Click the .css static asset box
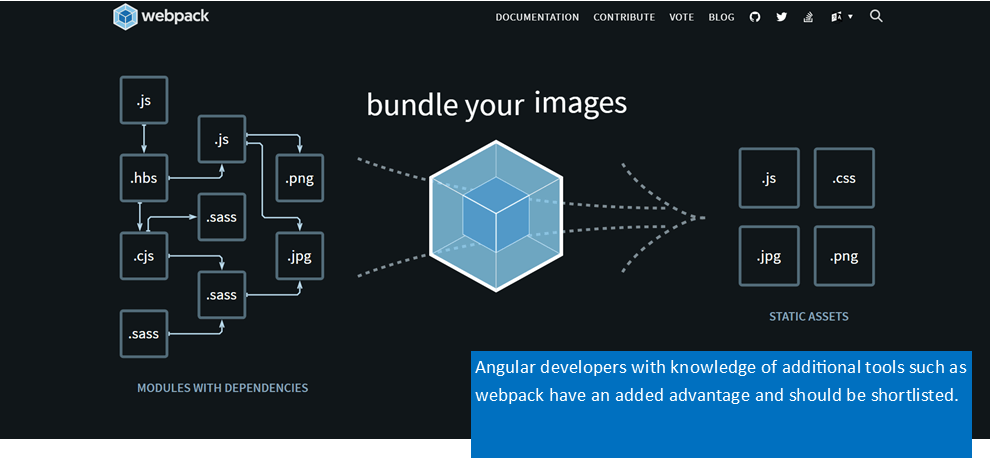991x459 pixels. [844, 178]
